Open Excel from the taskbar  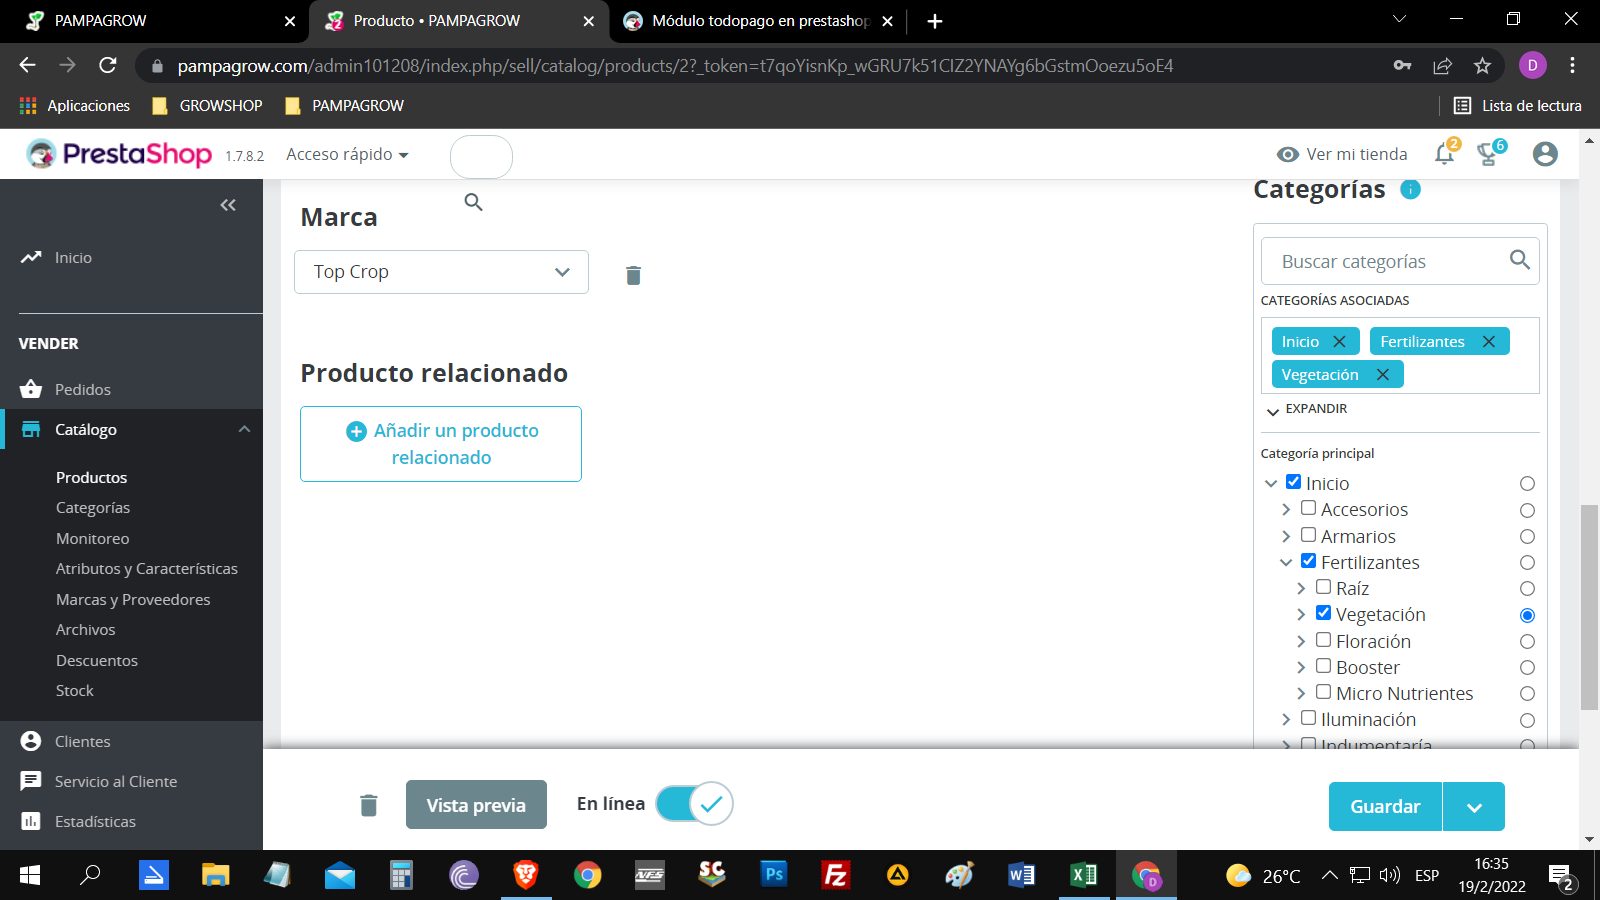[x=1083, y=875]
